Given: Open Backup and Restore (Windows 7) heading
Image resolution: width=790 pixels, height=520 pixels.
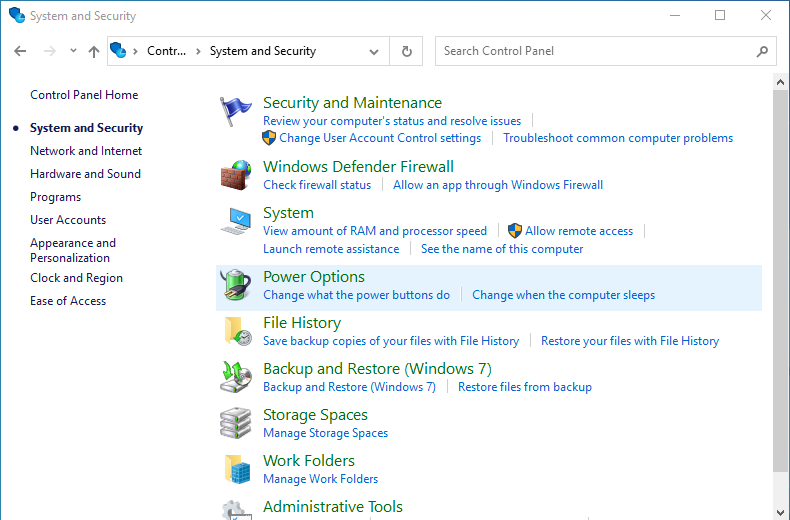Looking at the screenshot, I should [377, 369].
